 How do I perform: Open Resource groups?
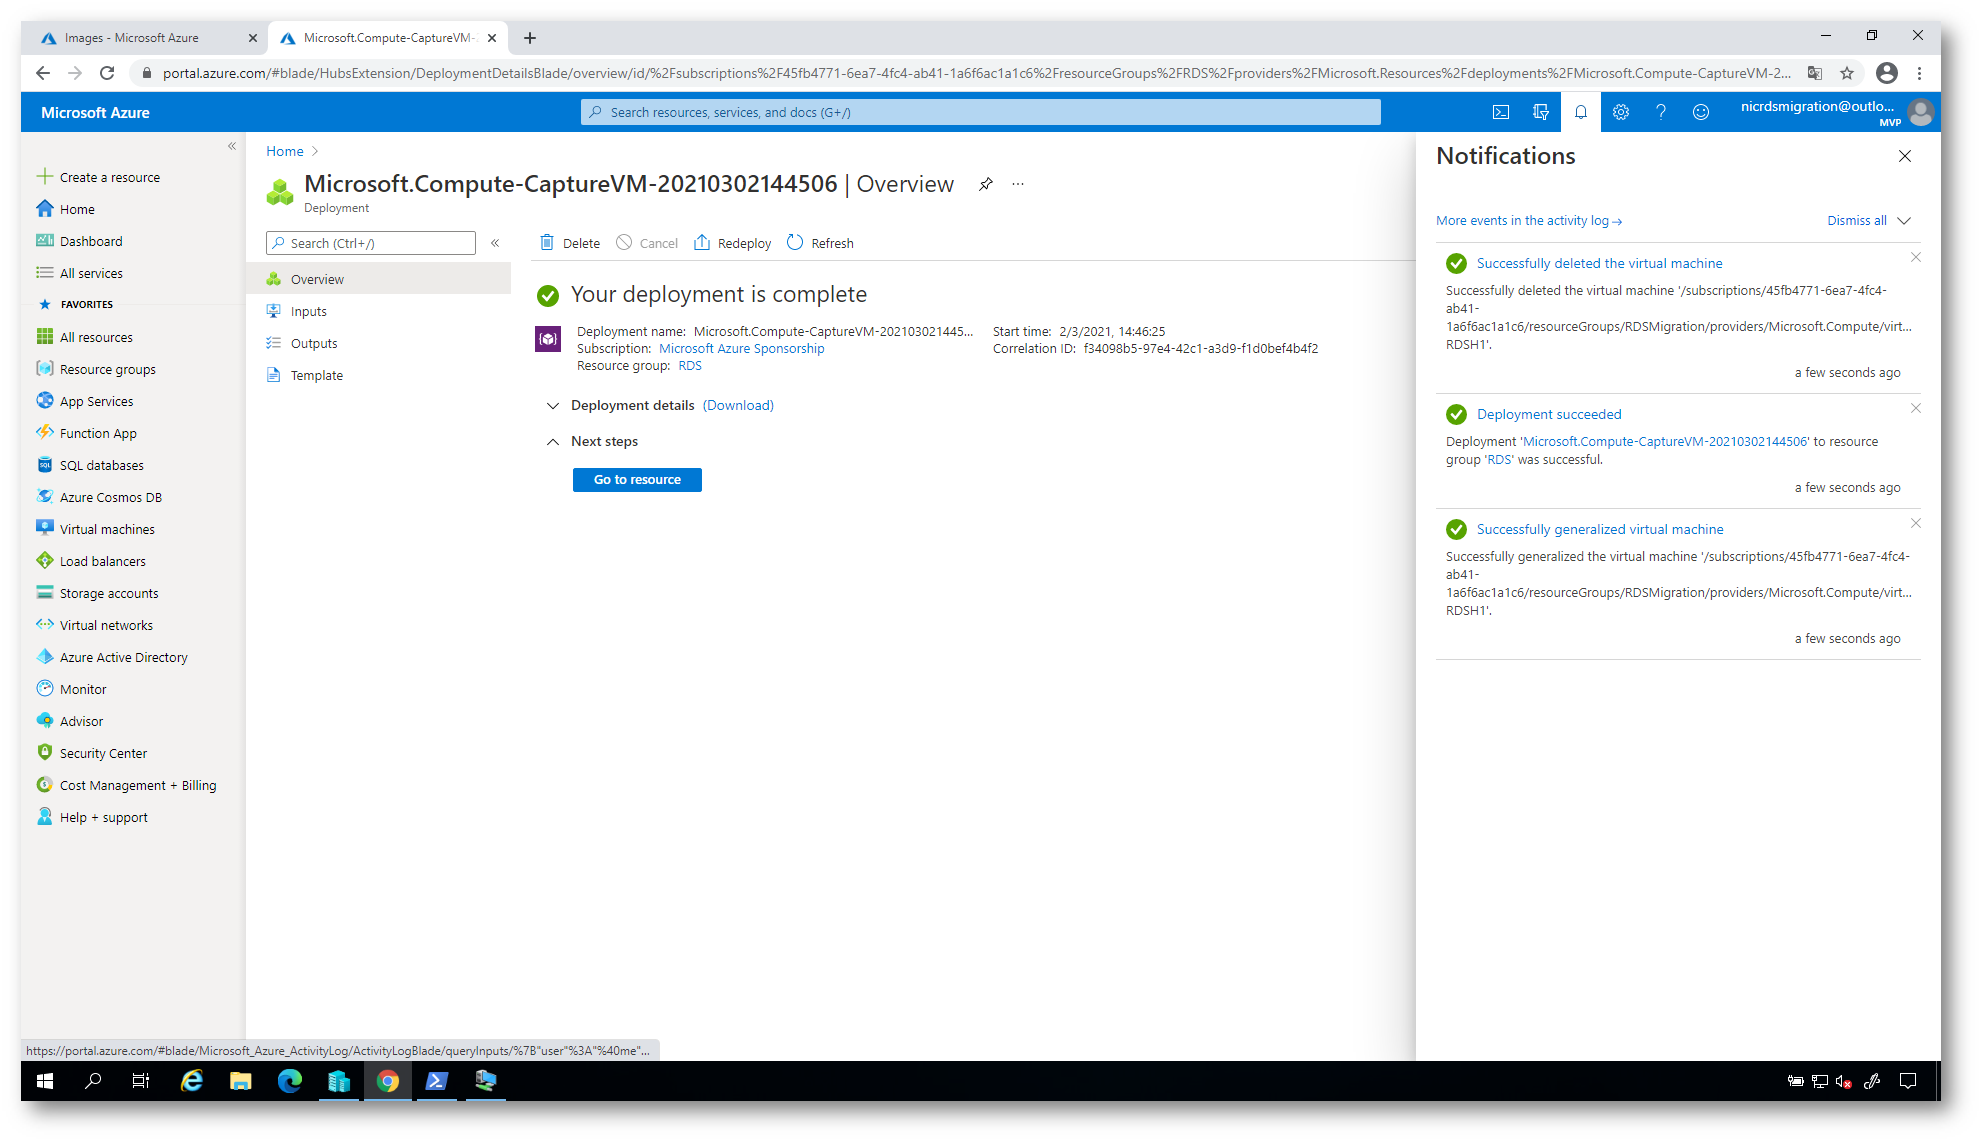[x=96, y=369]
